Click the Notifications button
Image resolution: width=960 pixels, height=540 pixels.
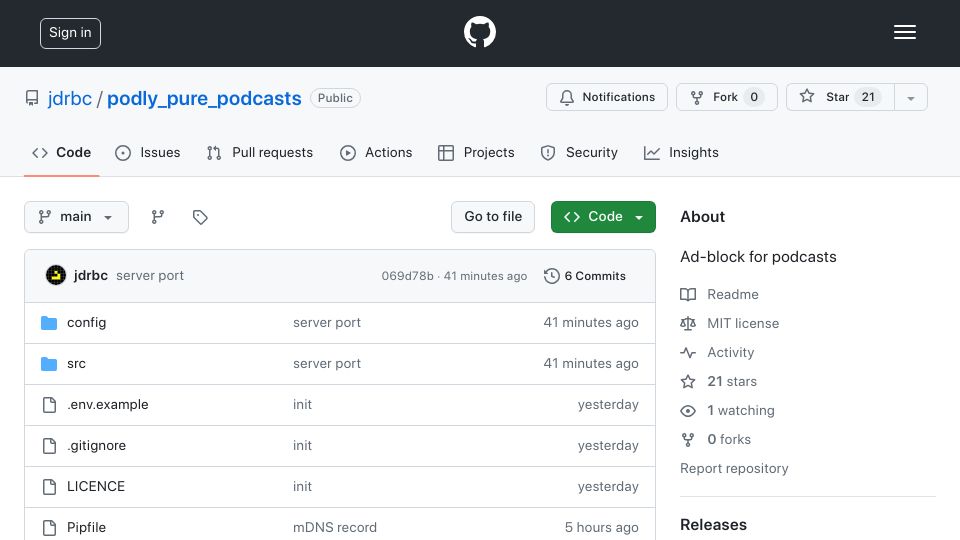607,97
